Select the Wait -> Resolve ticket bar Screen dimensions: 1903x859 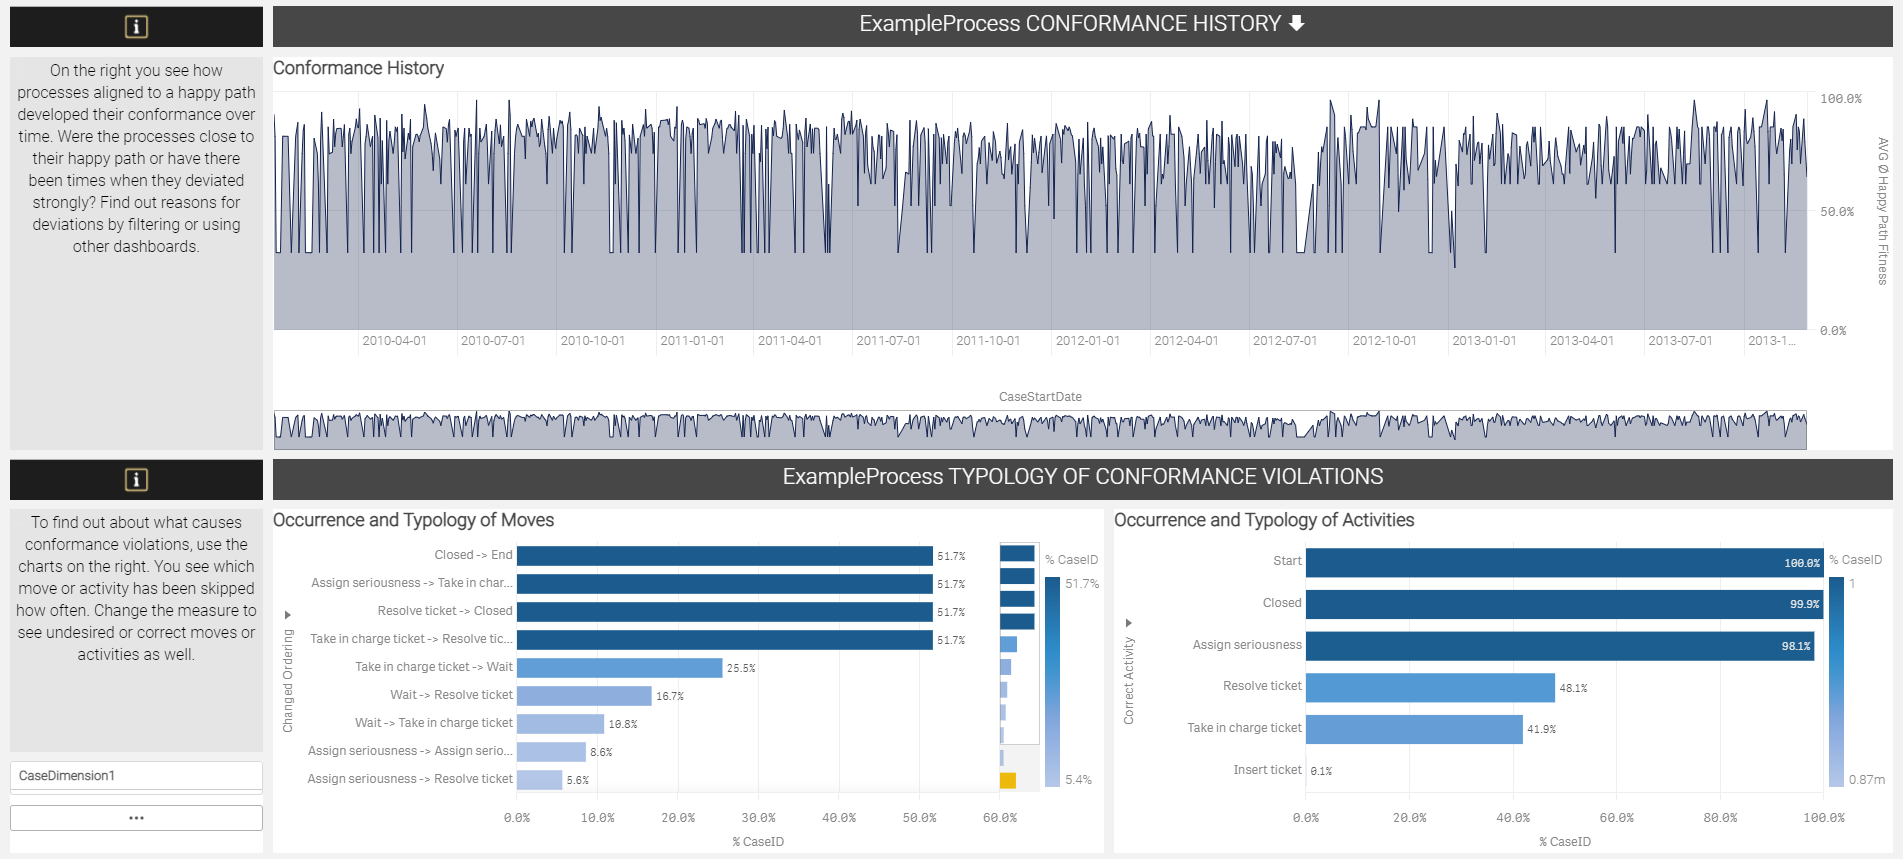[584, 696]
